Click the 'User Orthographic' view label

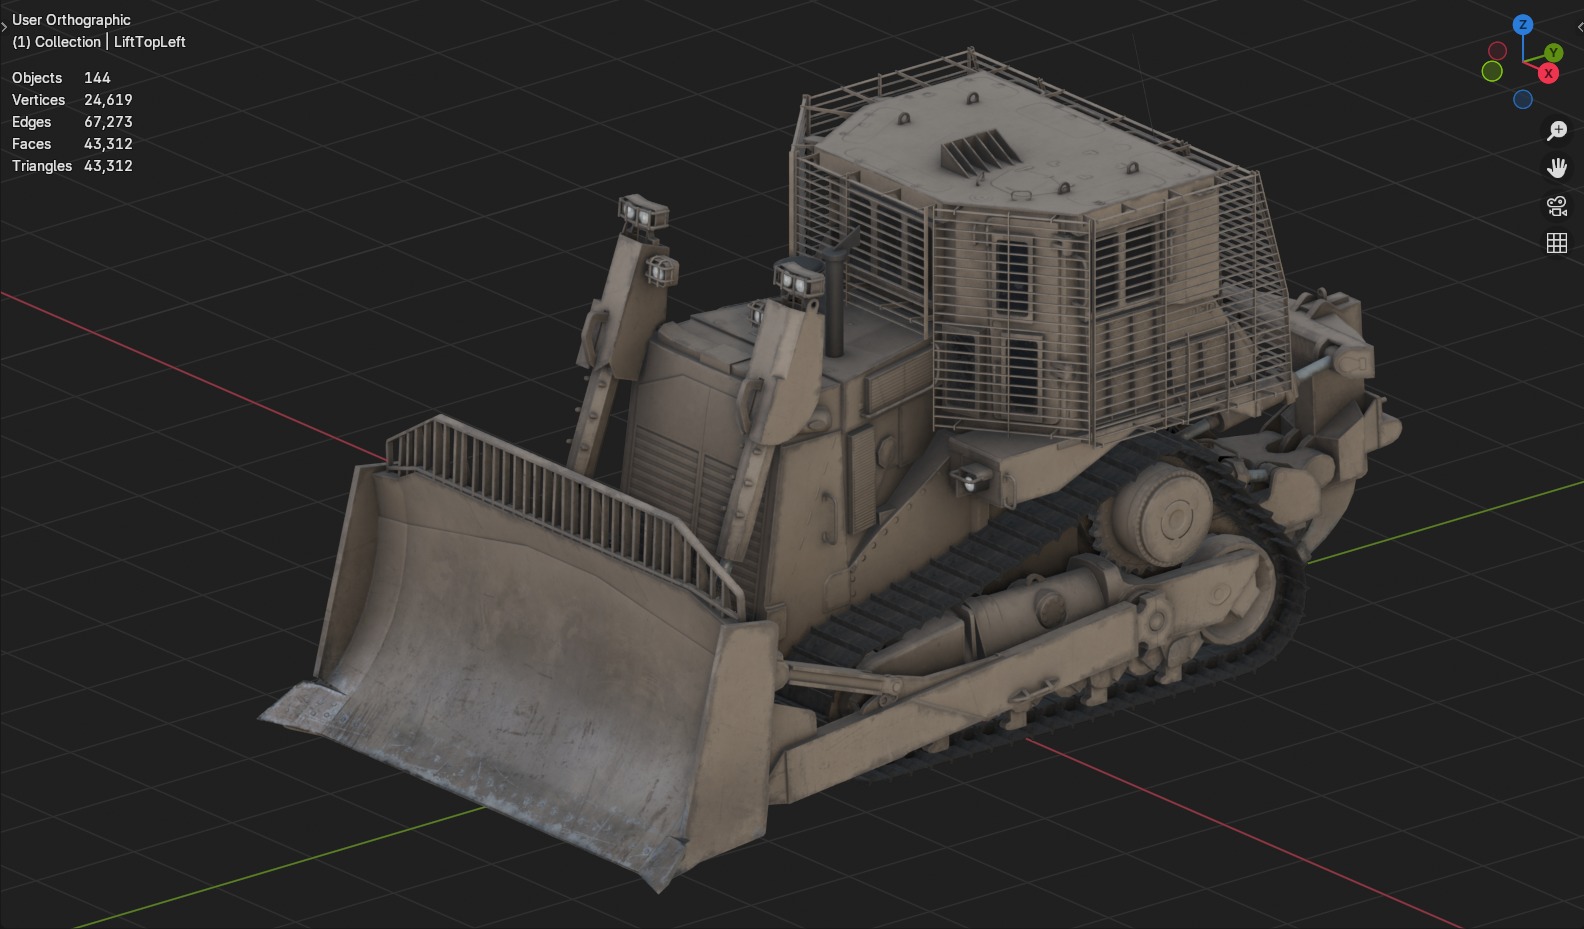pos(71,20)
